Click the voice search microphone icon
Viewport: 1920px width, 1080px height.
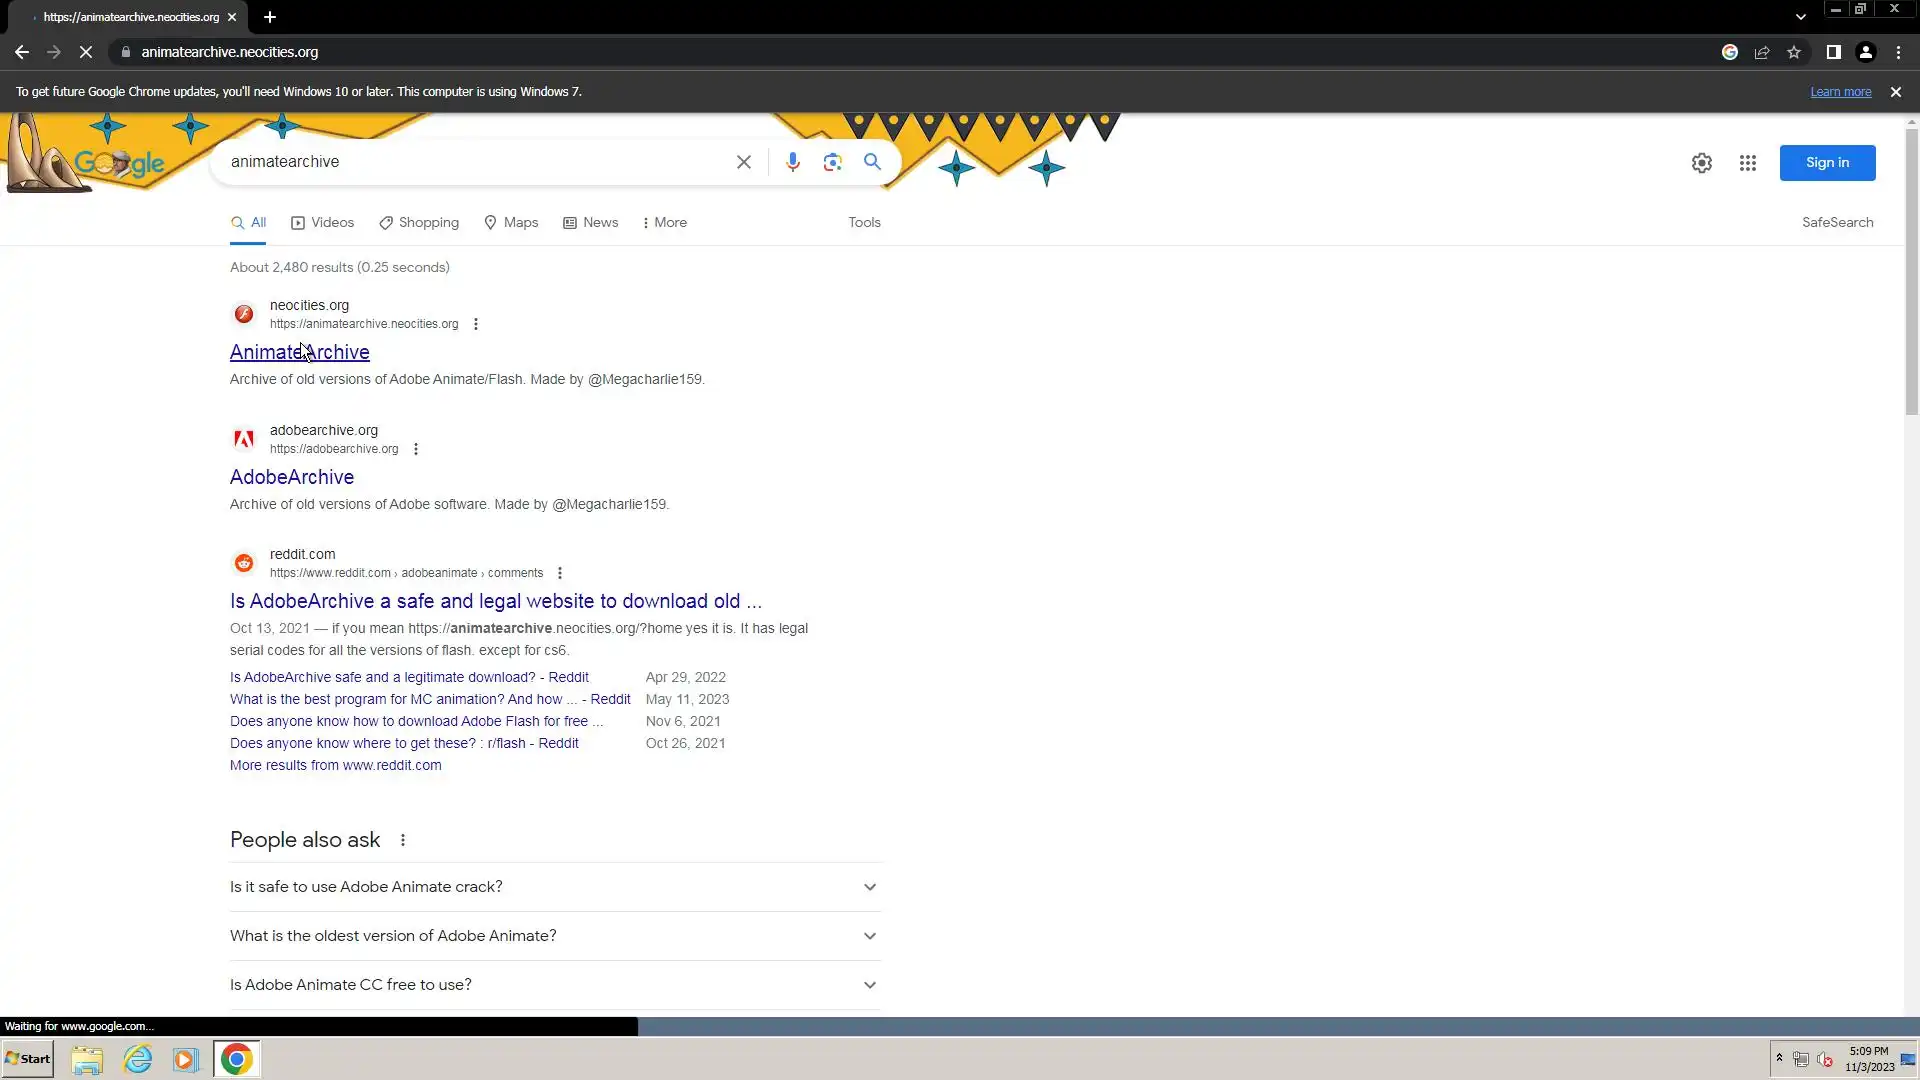[792, 162]
